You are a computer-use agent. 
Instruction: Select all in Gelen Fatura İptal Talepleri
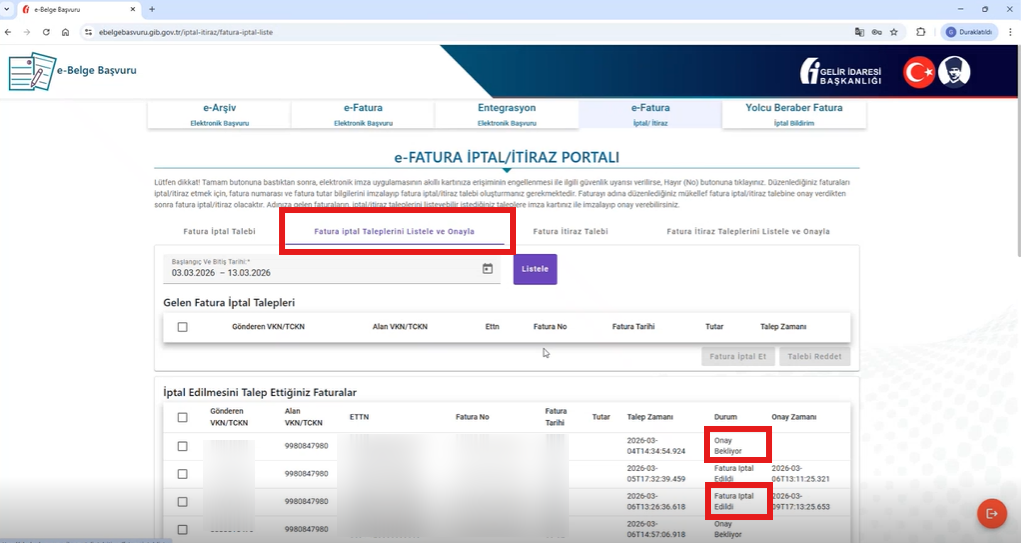[182, 327]
